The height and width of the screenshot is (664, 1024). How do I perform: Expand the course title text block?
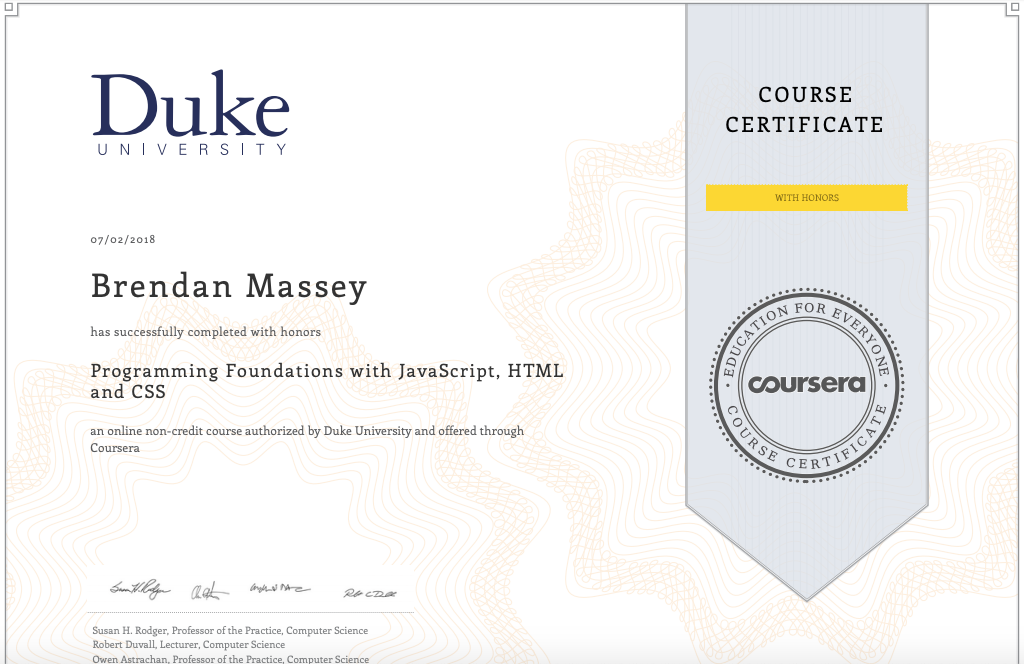[326, 380]
